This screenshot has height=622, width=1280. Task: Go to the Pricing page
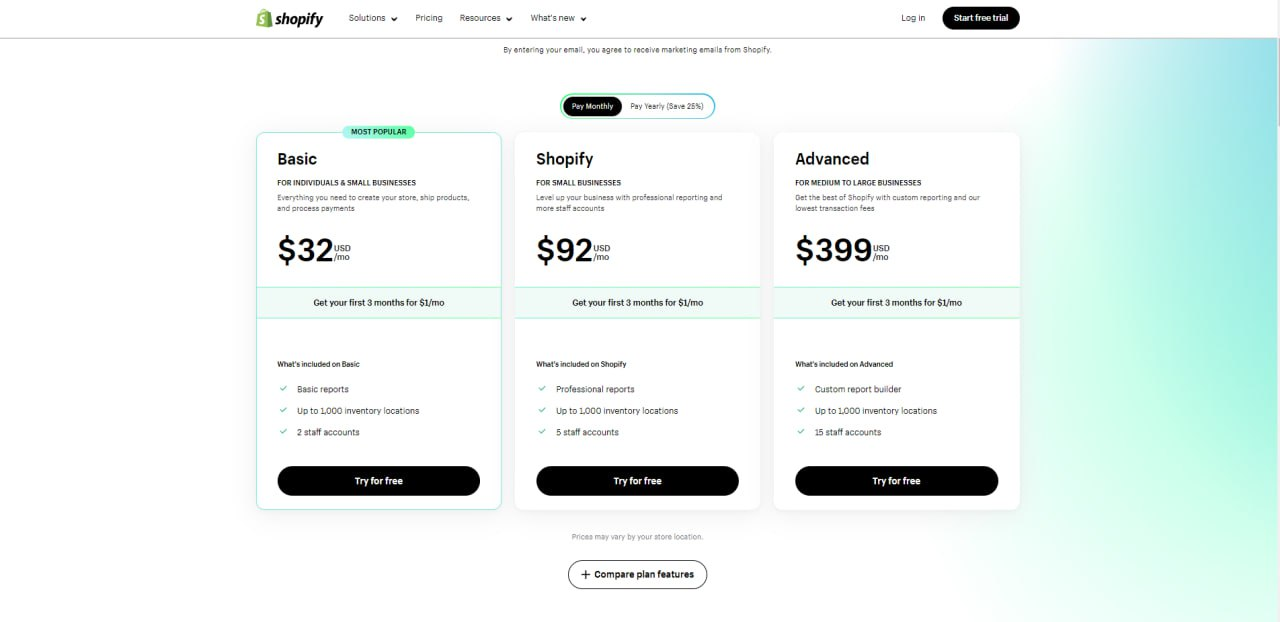tap(429, 18)
